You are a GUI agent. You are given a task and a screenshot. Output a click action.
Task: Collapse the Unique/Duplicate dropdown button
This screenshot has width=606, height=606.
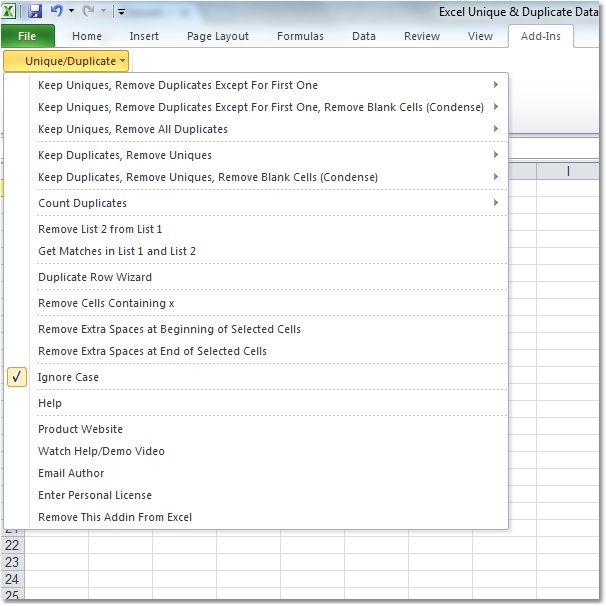(x=66, y=61)
